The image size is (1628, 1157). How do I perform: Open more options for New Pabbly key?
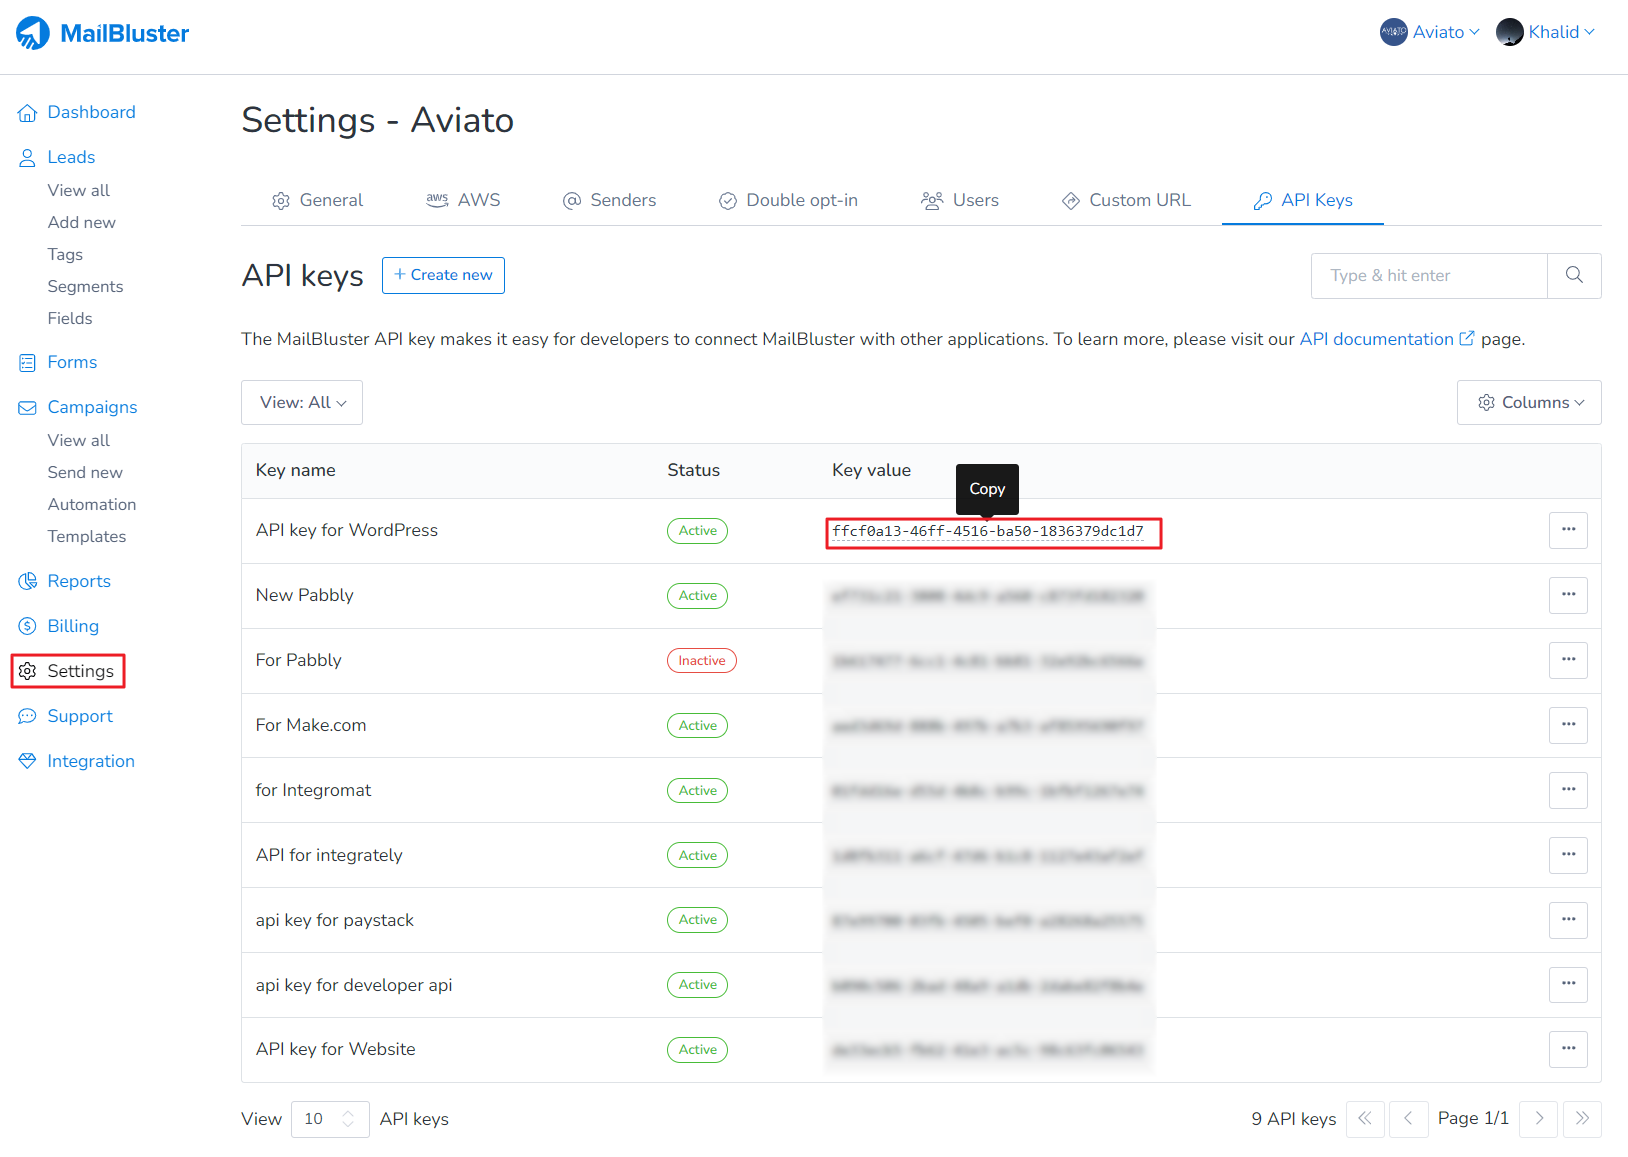(1567, 595)
